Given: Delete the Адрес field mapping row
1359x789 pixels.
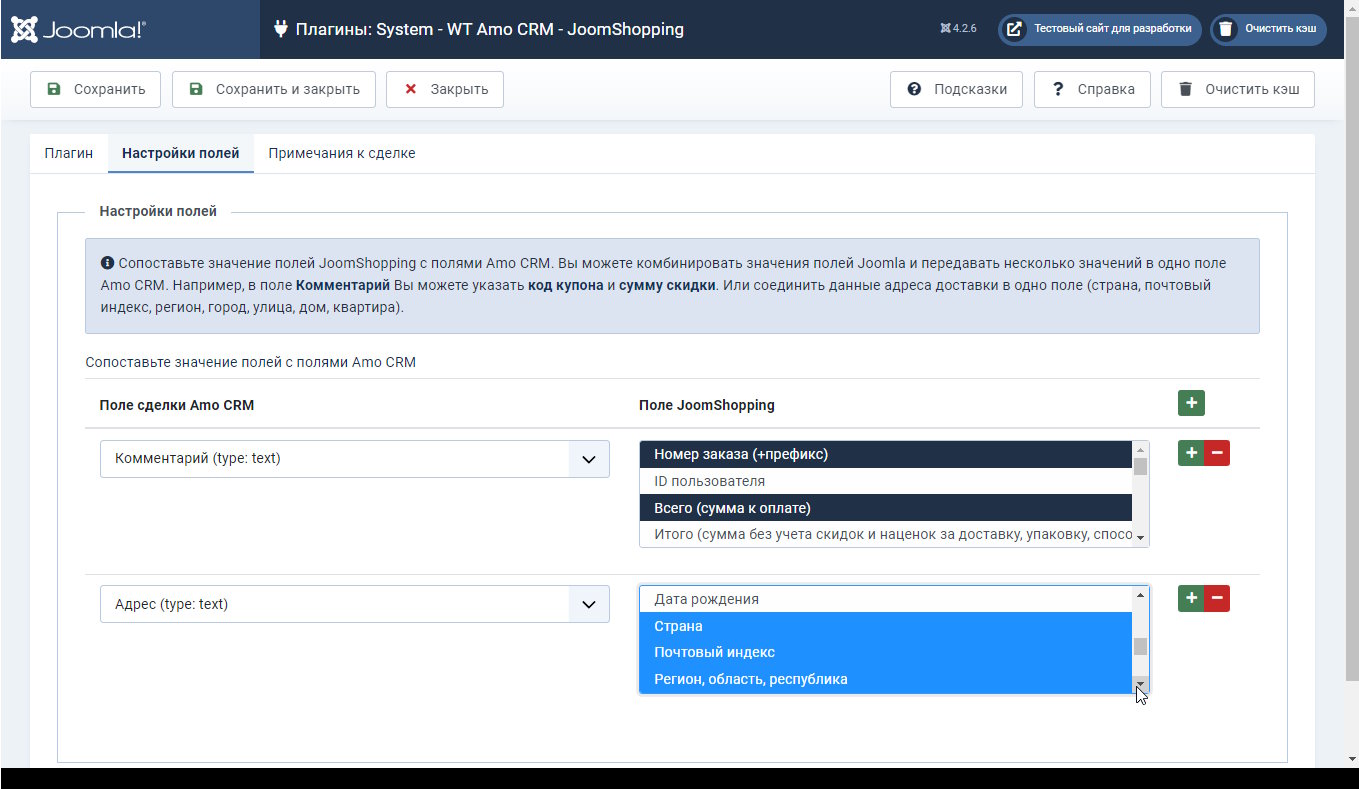Looking at the screenshot, I should 1217,598.
